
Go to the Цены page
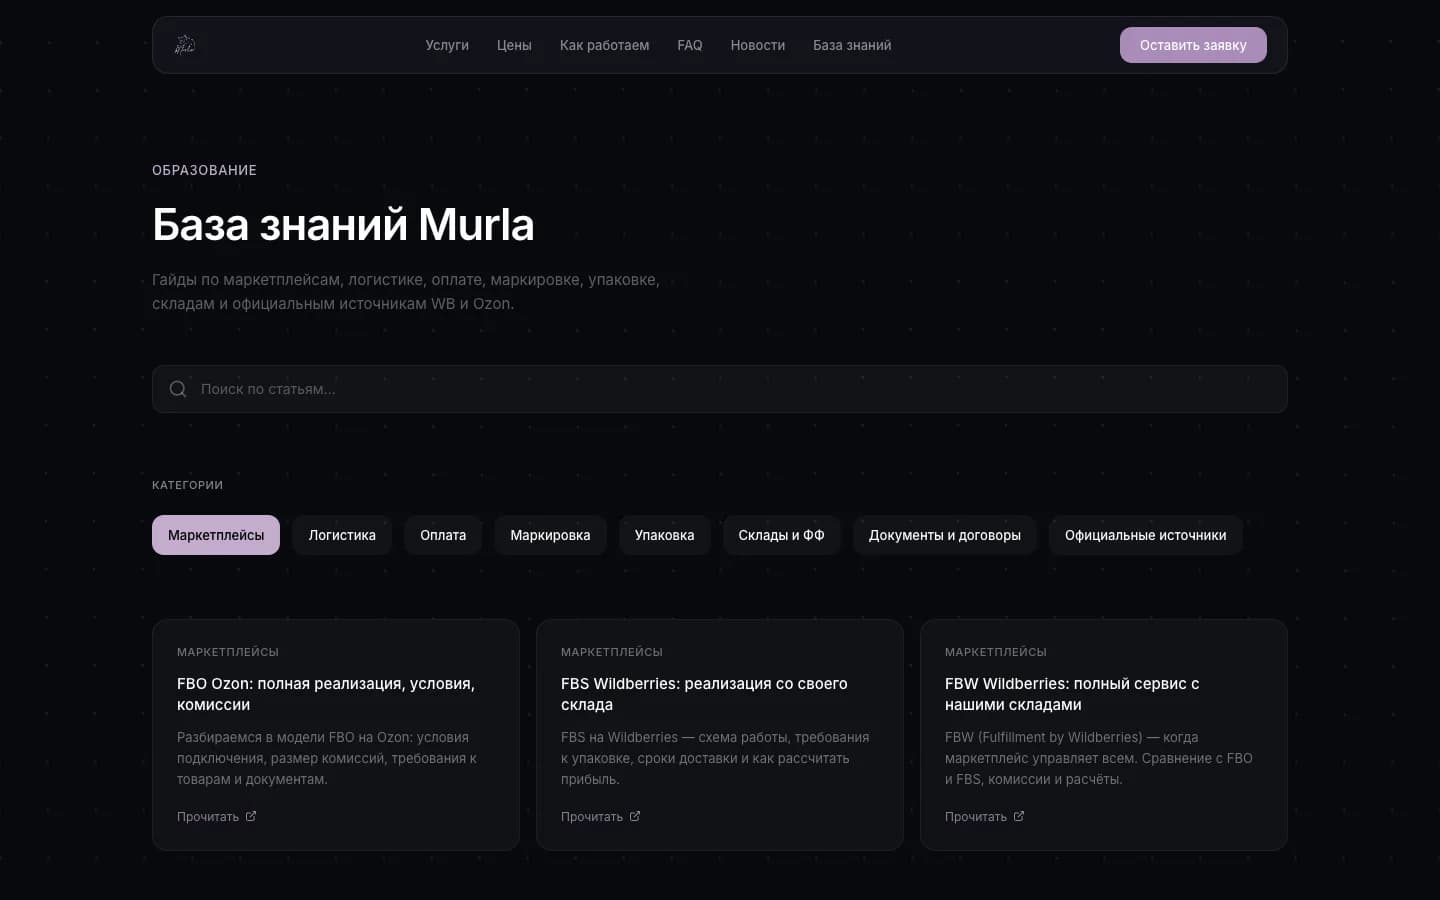[x=514, y=45]
